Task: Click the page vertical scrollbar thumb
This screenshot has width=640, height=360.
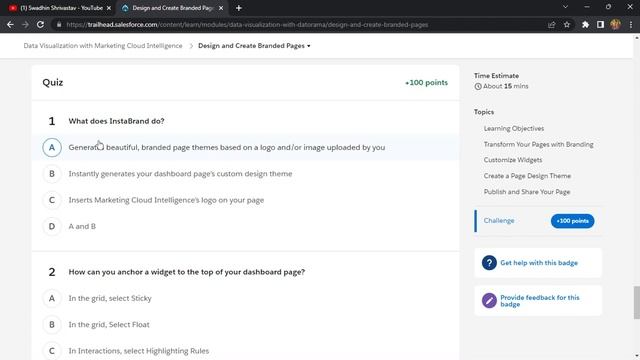Action: 636,302
